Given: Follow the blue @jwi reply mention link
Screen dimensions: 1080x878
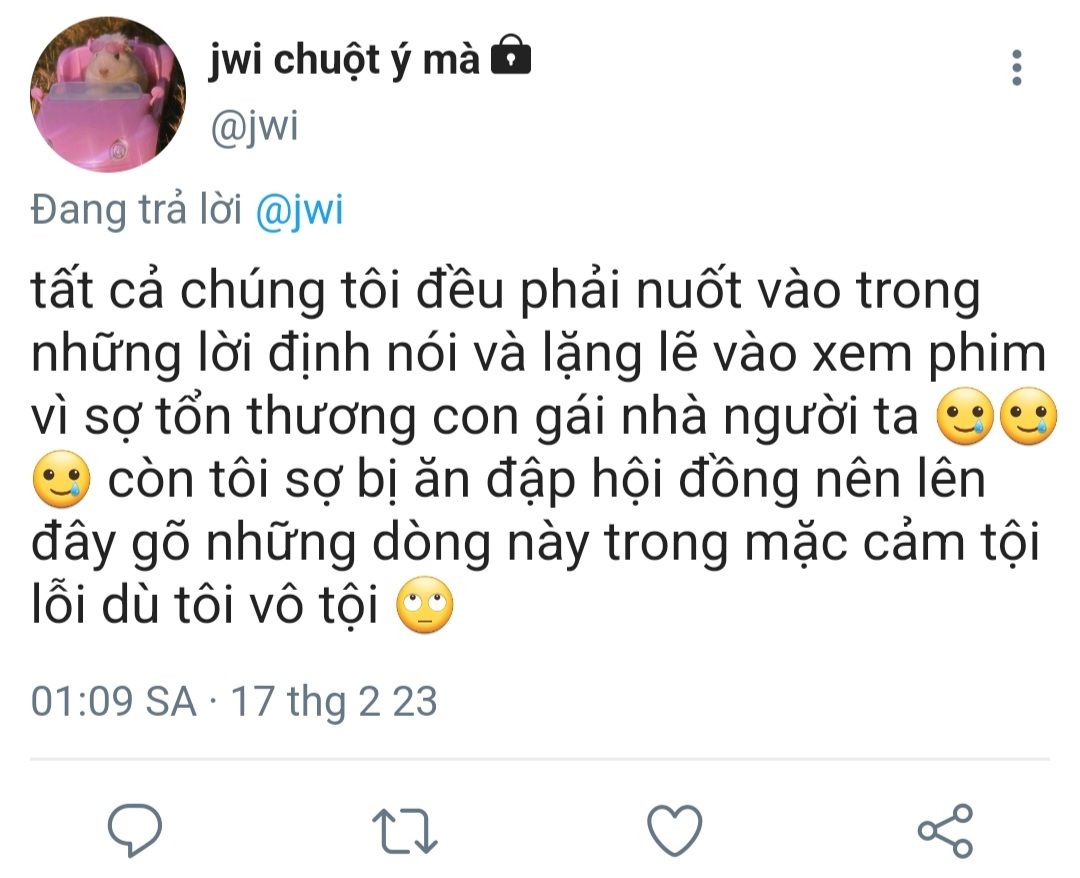Looking at the screenshot, I should (x=300, y=209).
